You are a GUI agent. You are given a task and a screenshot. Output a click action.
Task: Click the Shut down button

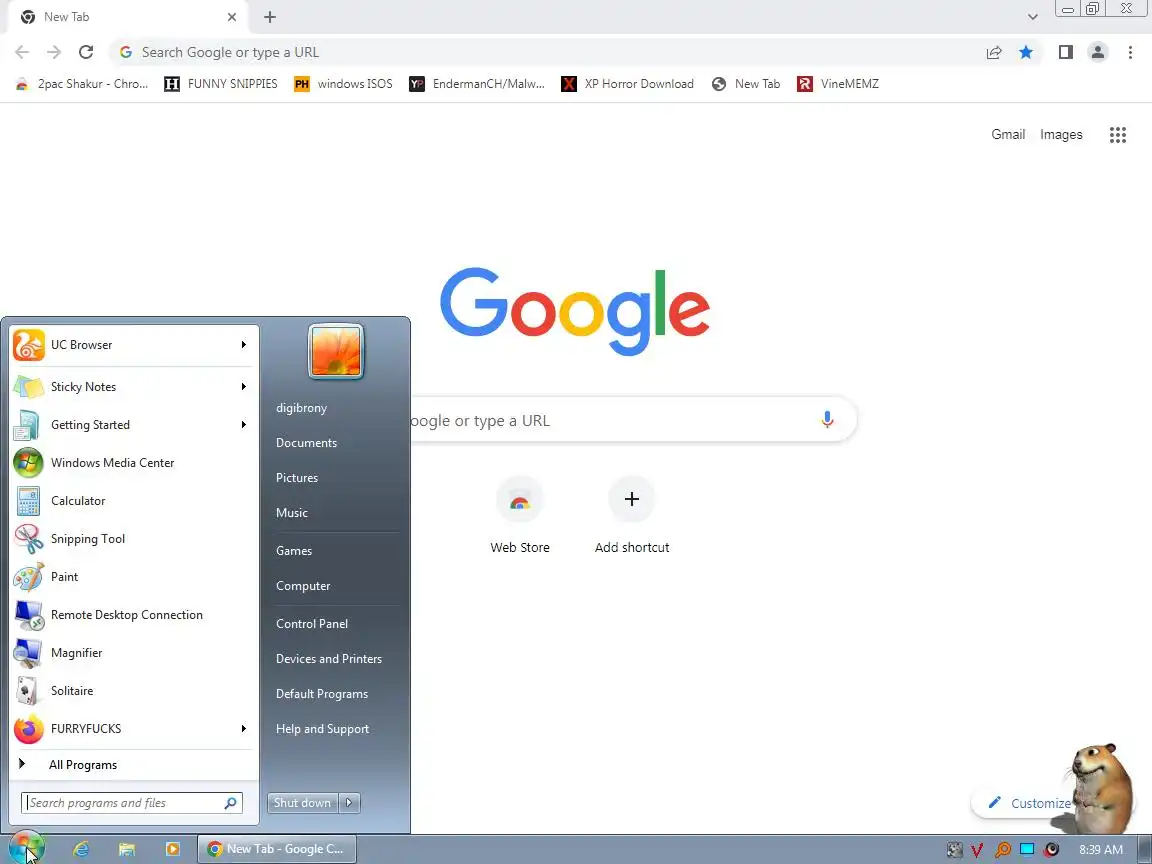tap(303, 803)
